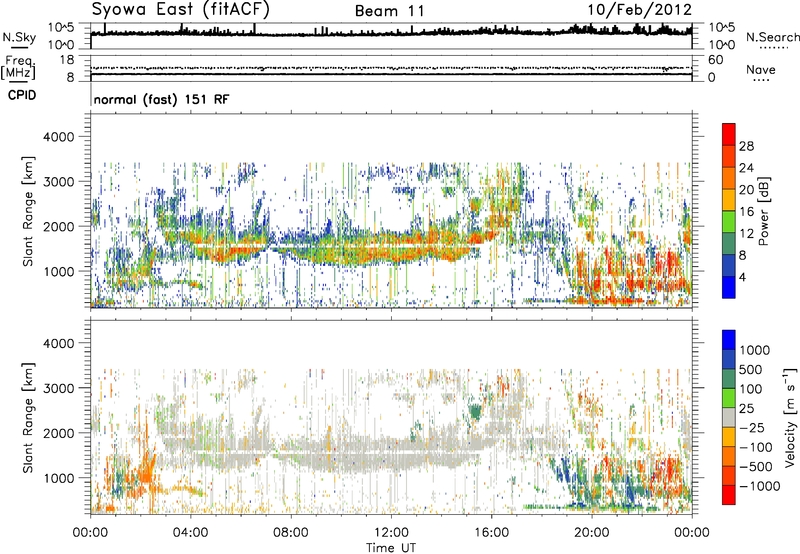Click the 'CPID' label
This screenshot has height=554, width=800.
(x=22, y=95)
